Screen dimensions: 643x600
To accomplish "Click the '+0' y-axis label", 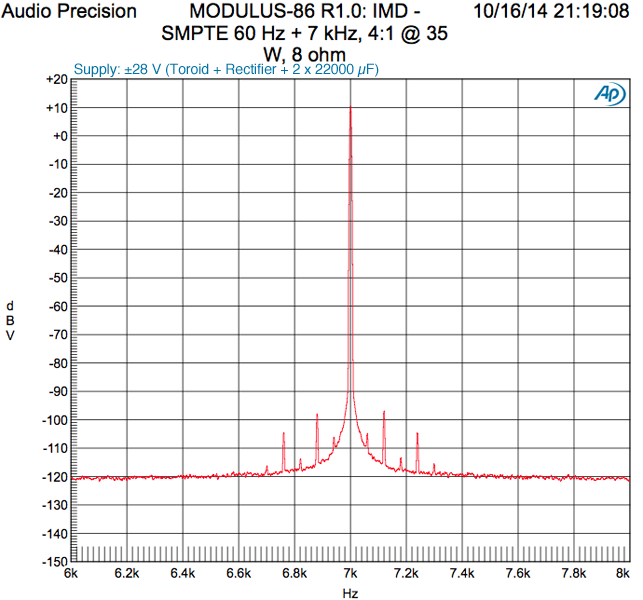I will (60, 136).
